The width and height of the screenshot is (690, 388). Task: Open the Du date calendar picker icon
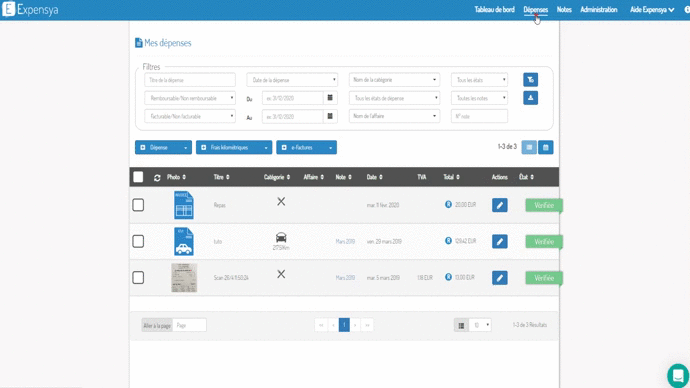point(330,98)
